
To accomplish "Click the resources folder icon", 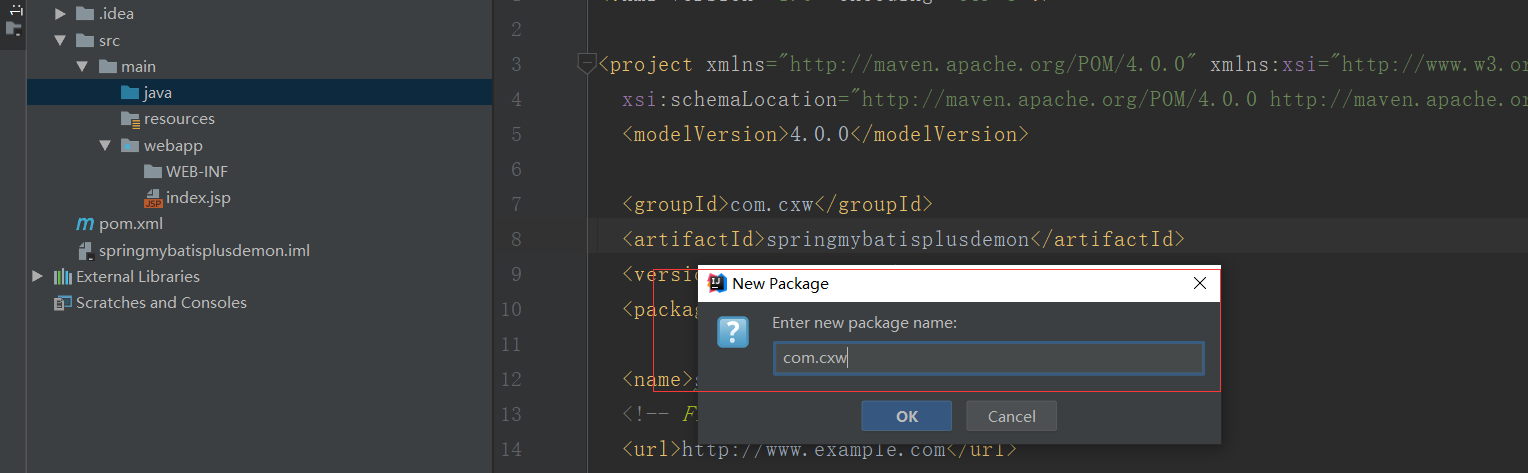I will pyautogui.click(x=130, y=119).
